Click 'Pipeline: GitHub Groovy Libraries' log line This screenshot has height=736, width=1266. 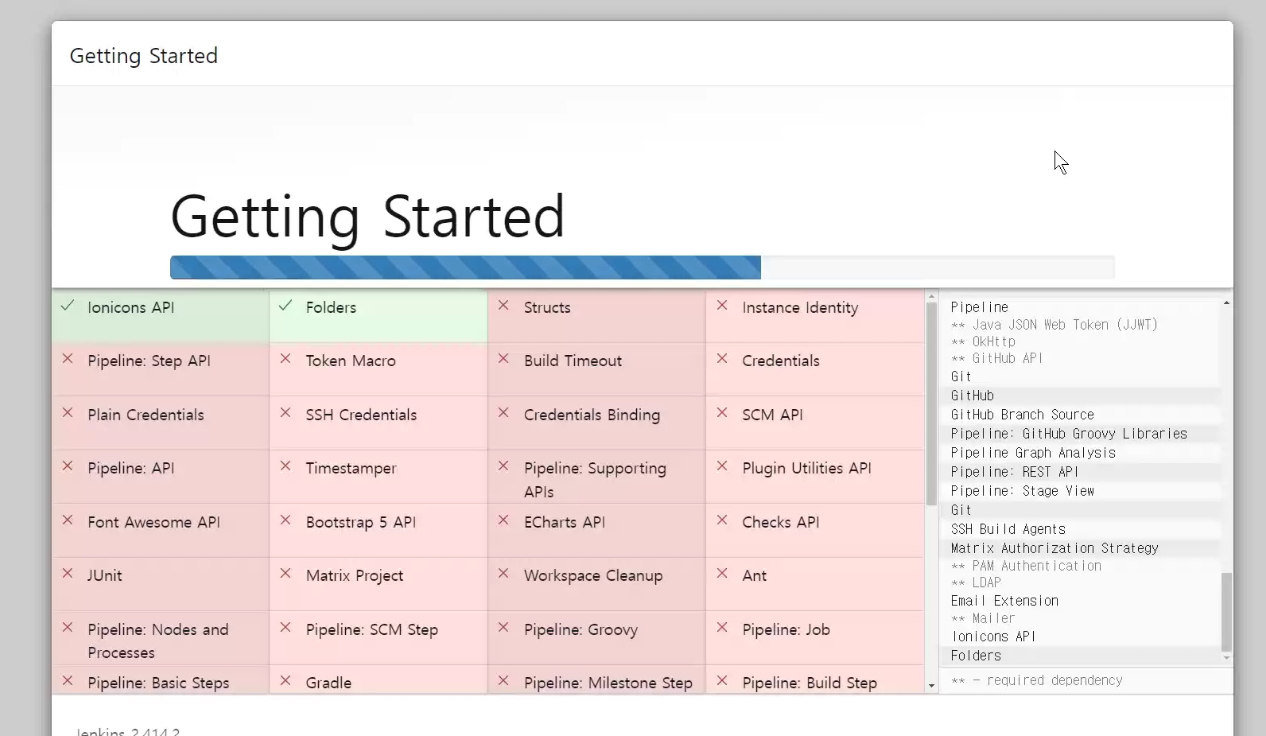(x=1069, y=433)
